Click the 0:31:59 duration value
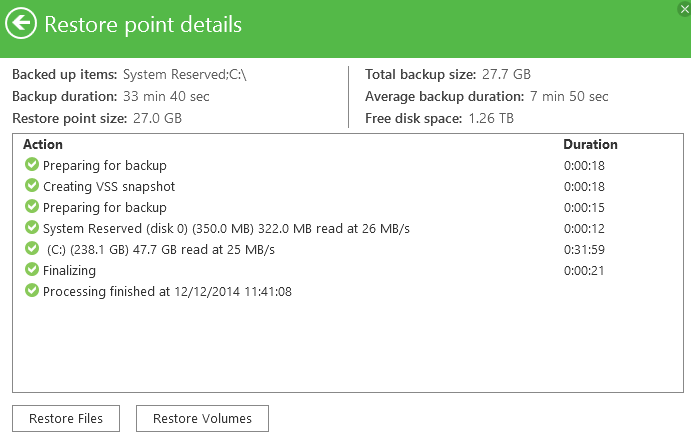 click(x=584, y=250)
